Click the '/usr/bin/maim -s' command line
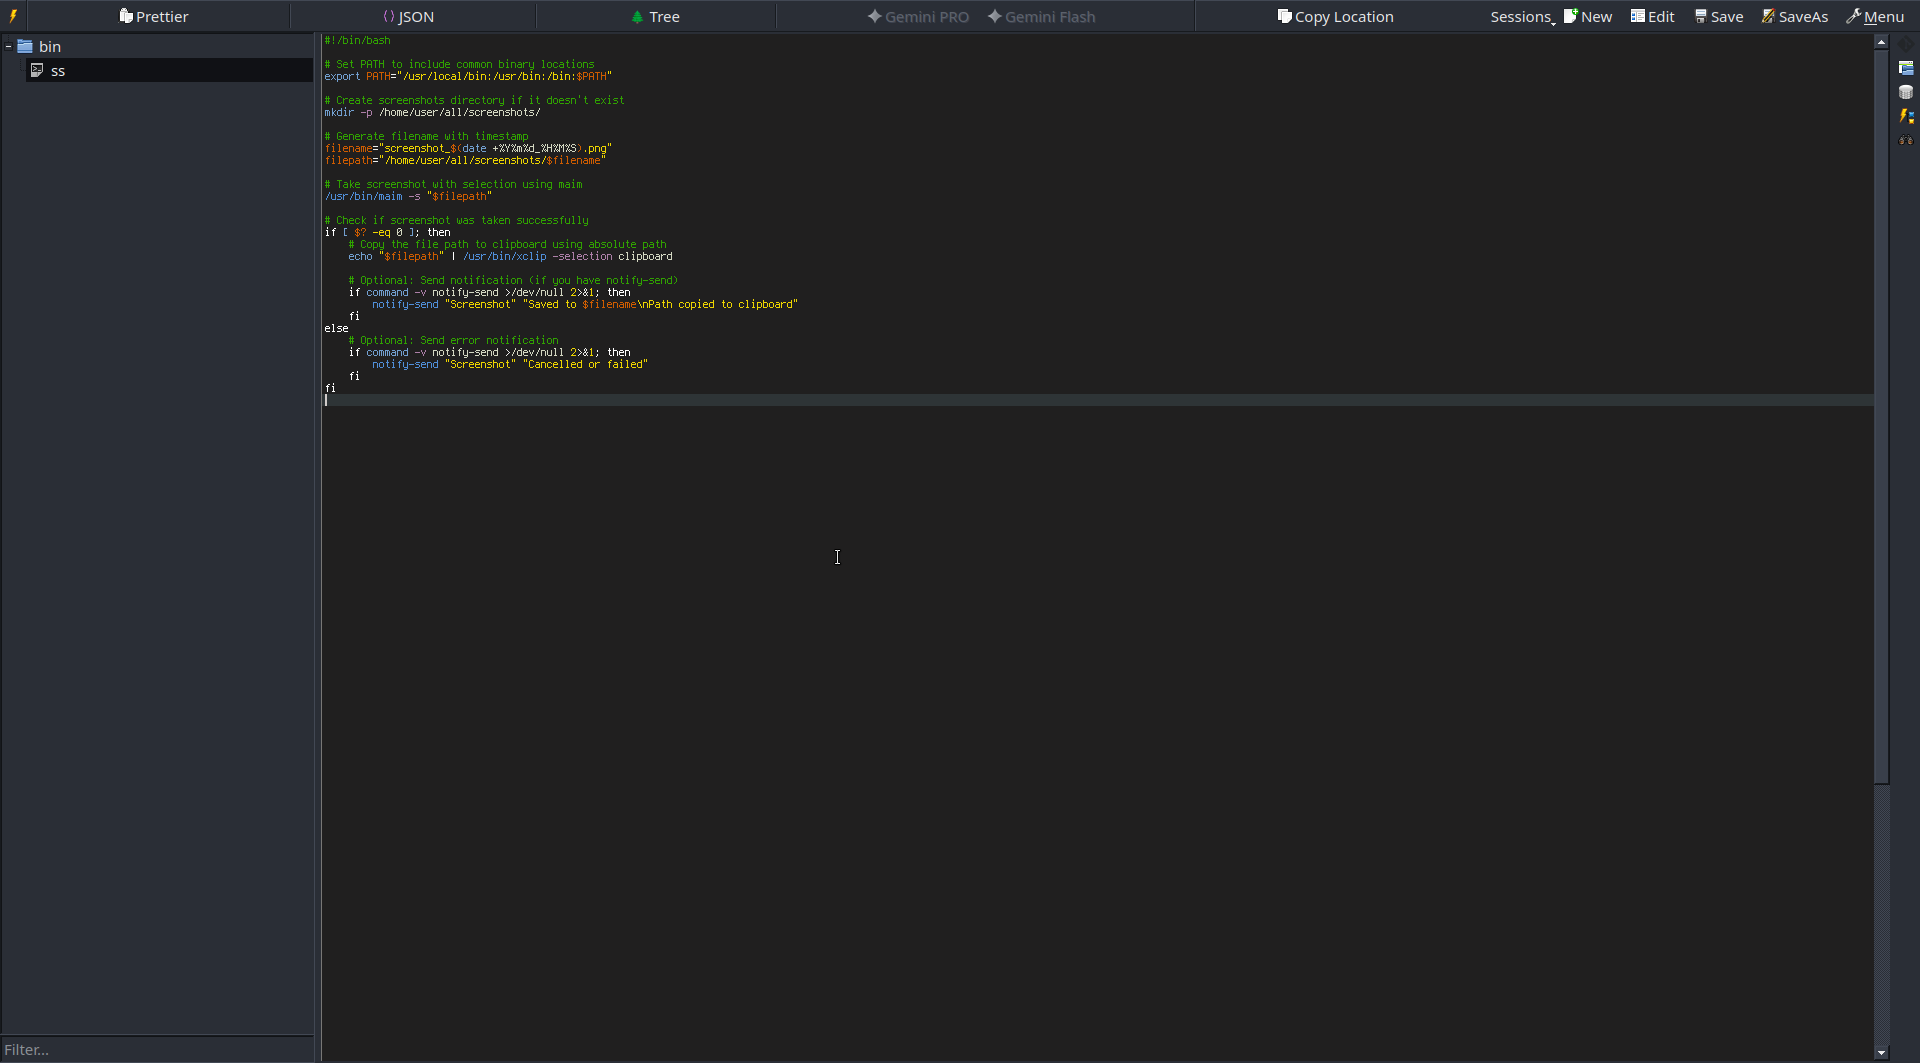This screenshot has height=1063, width=1920. [x=408, y=196]
